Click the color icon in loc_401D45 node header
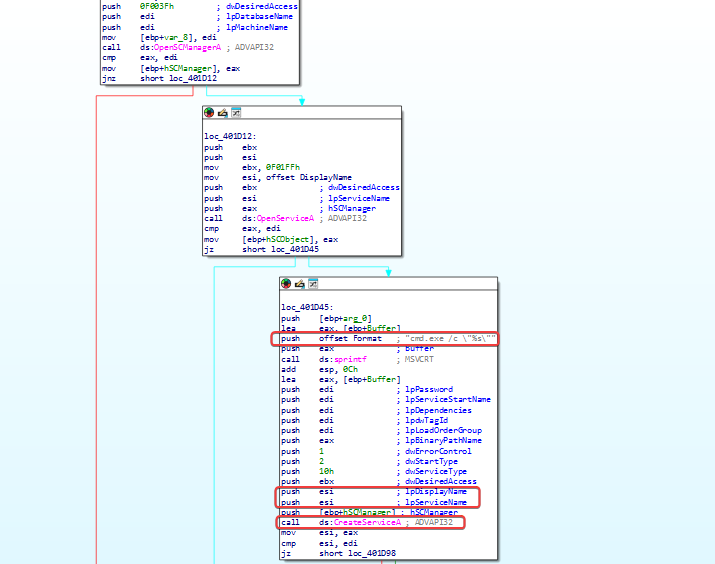Image resolution: width=715 pixels, height=564 pixels. [286, 284]
